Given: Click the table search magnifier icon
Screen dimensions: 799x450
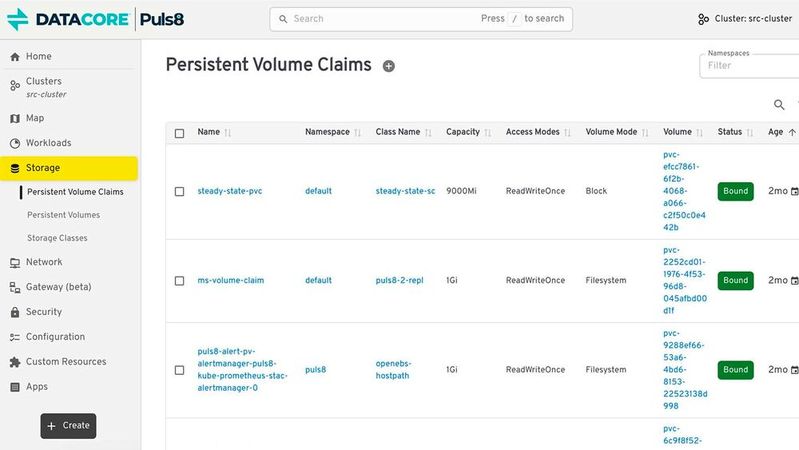Looking at the screenshot, I should pos(780,105).
